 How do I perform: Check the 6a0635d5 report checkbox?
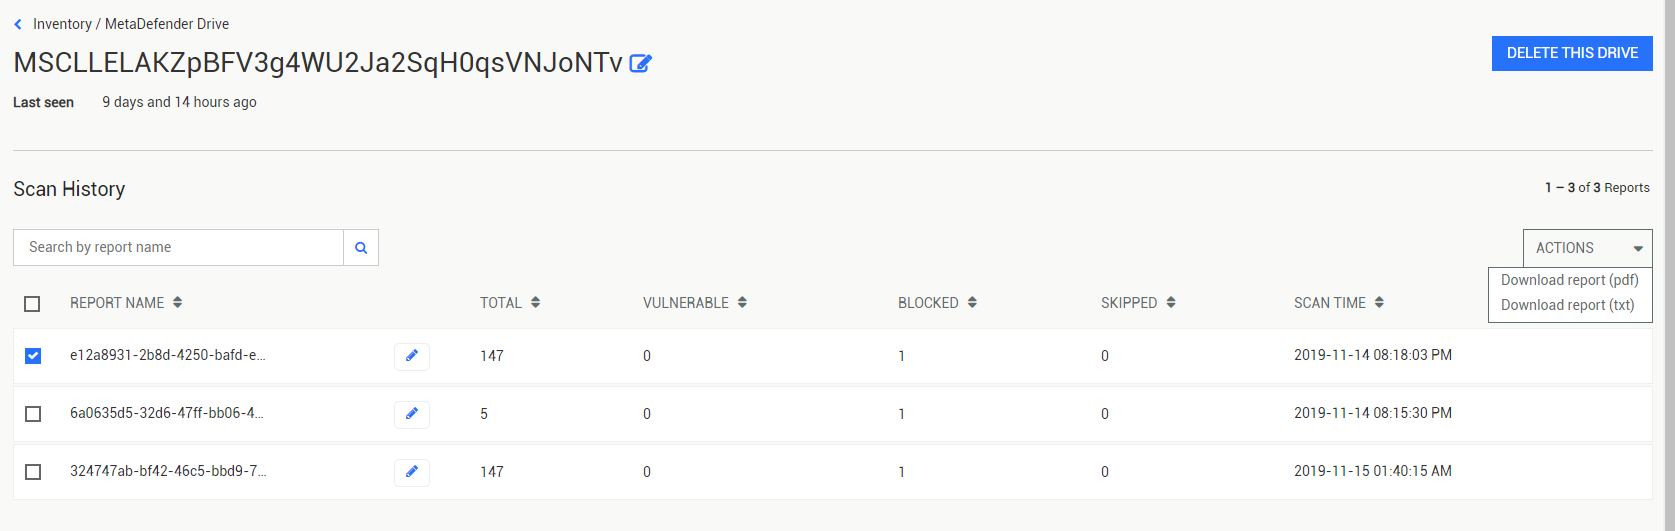coord(33,414)
